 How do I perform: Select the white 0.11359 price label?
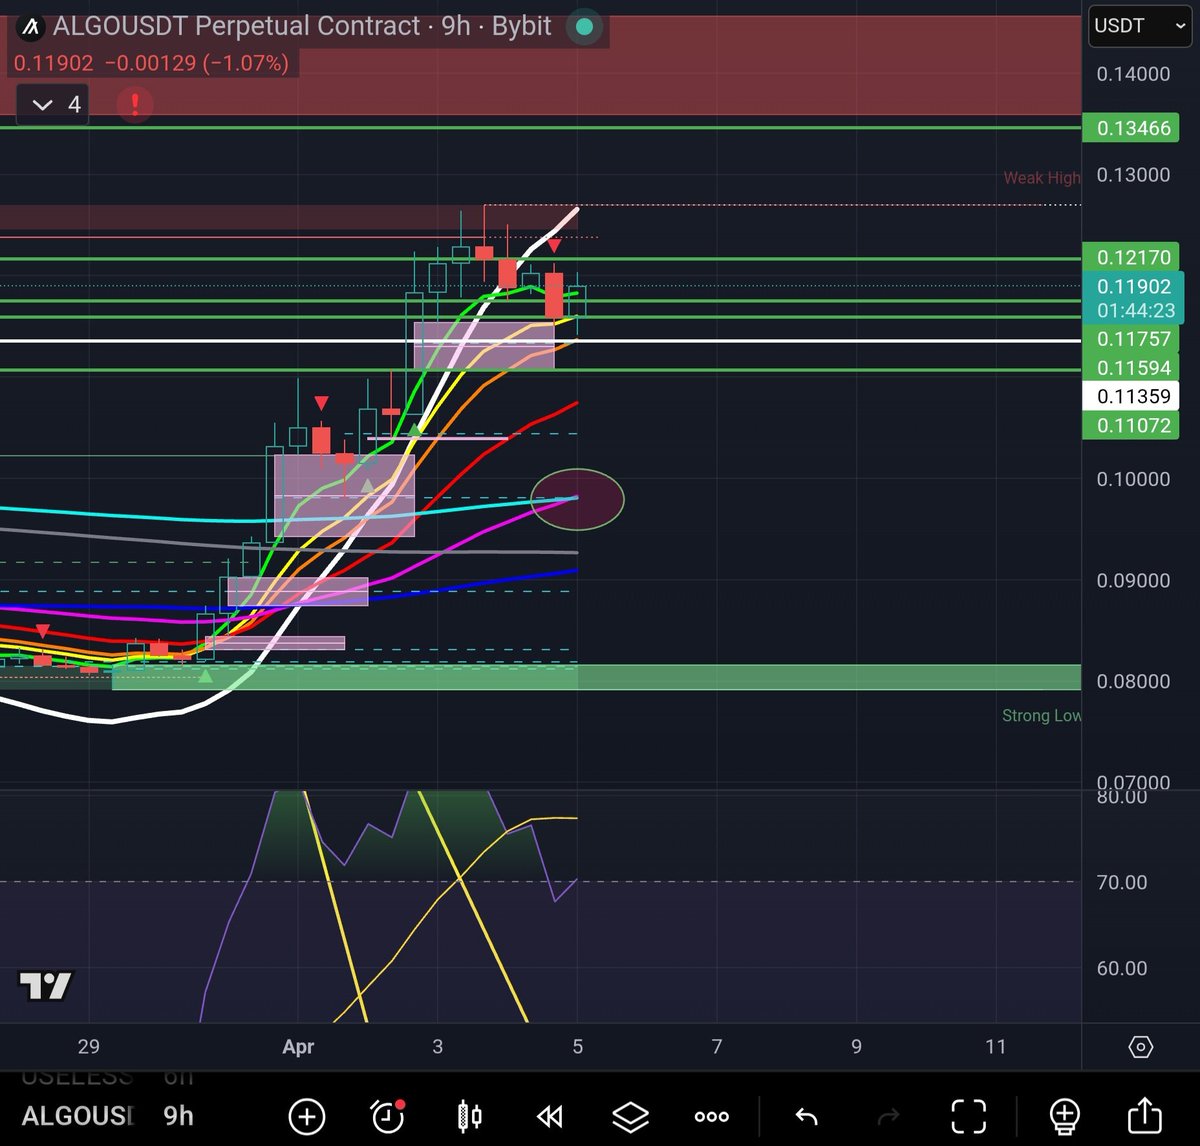1133,396
